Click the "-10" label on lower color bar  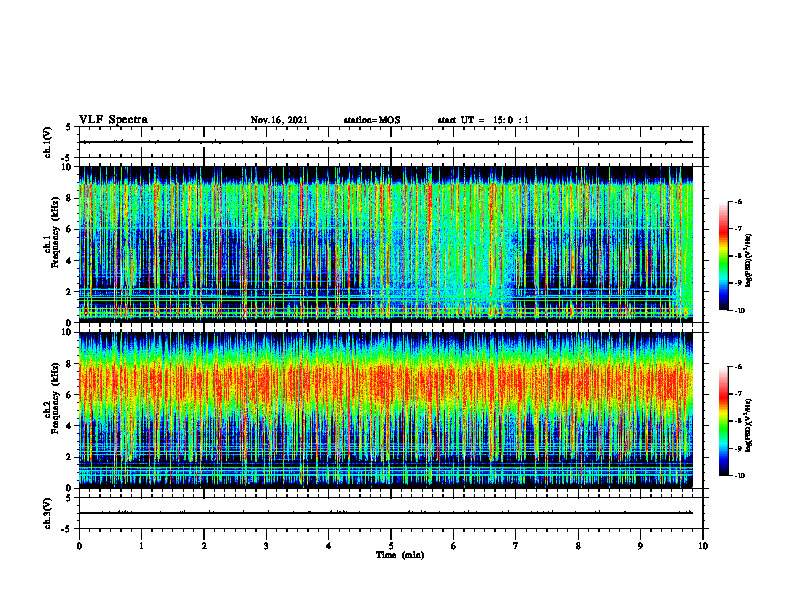point(740,475)
